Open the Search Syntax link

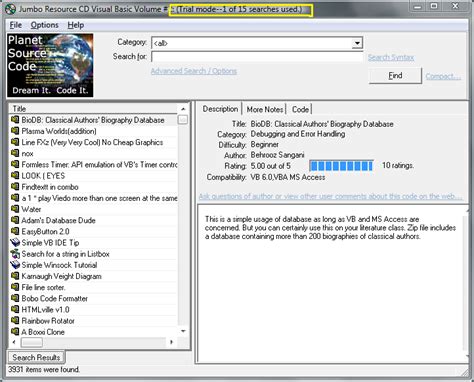tap(391, 57)
